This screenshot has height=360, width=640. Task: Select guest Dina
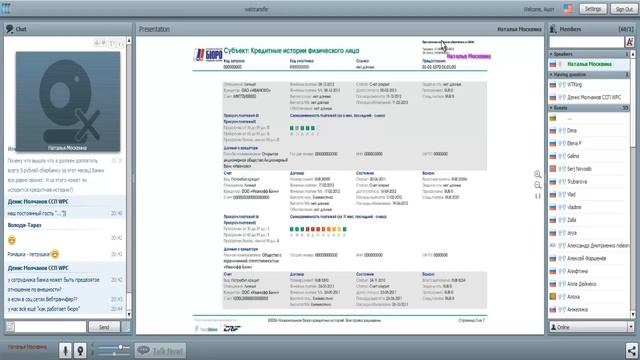589,131
